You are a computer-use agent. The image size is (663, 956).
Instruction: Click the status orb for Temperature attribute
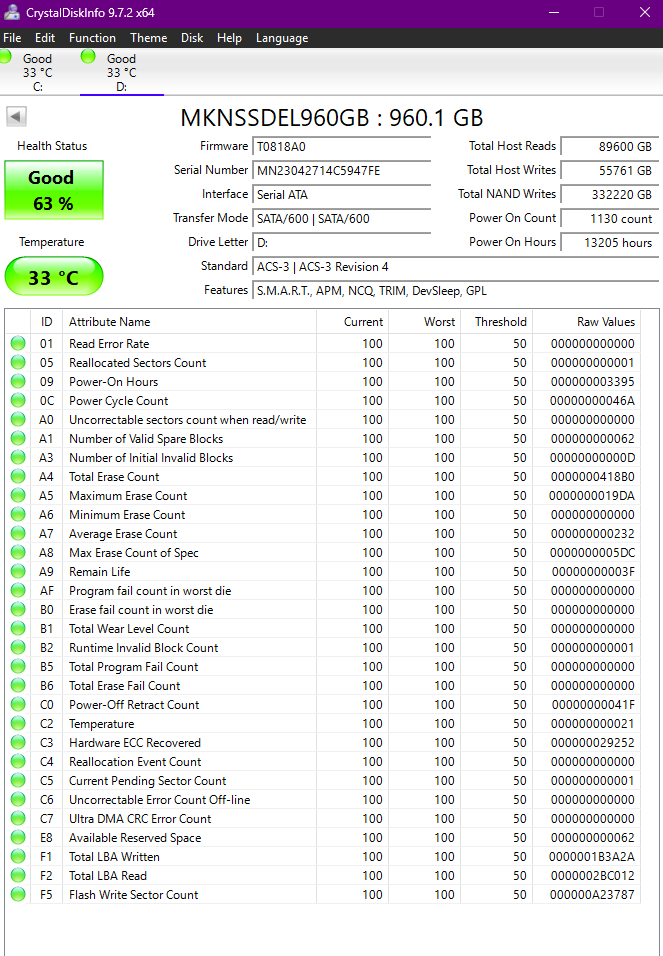pos(18,724)
